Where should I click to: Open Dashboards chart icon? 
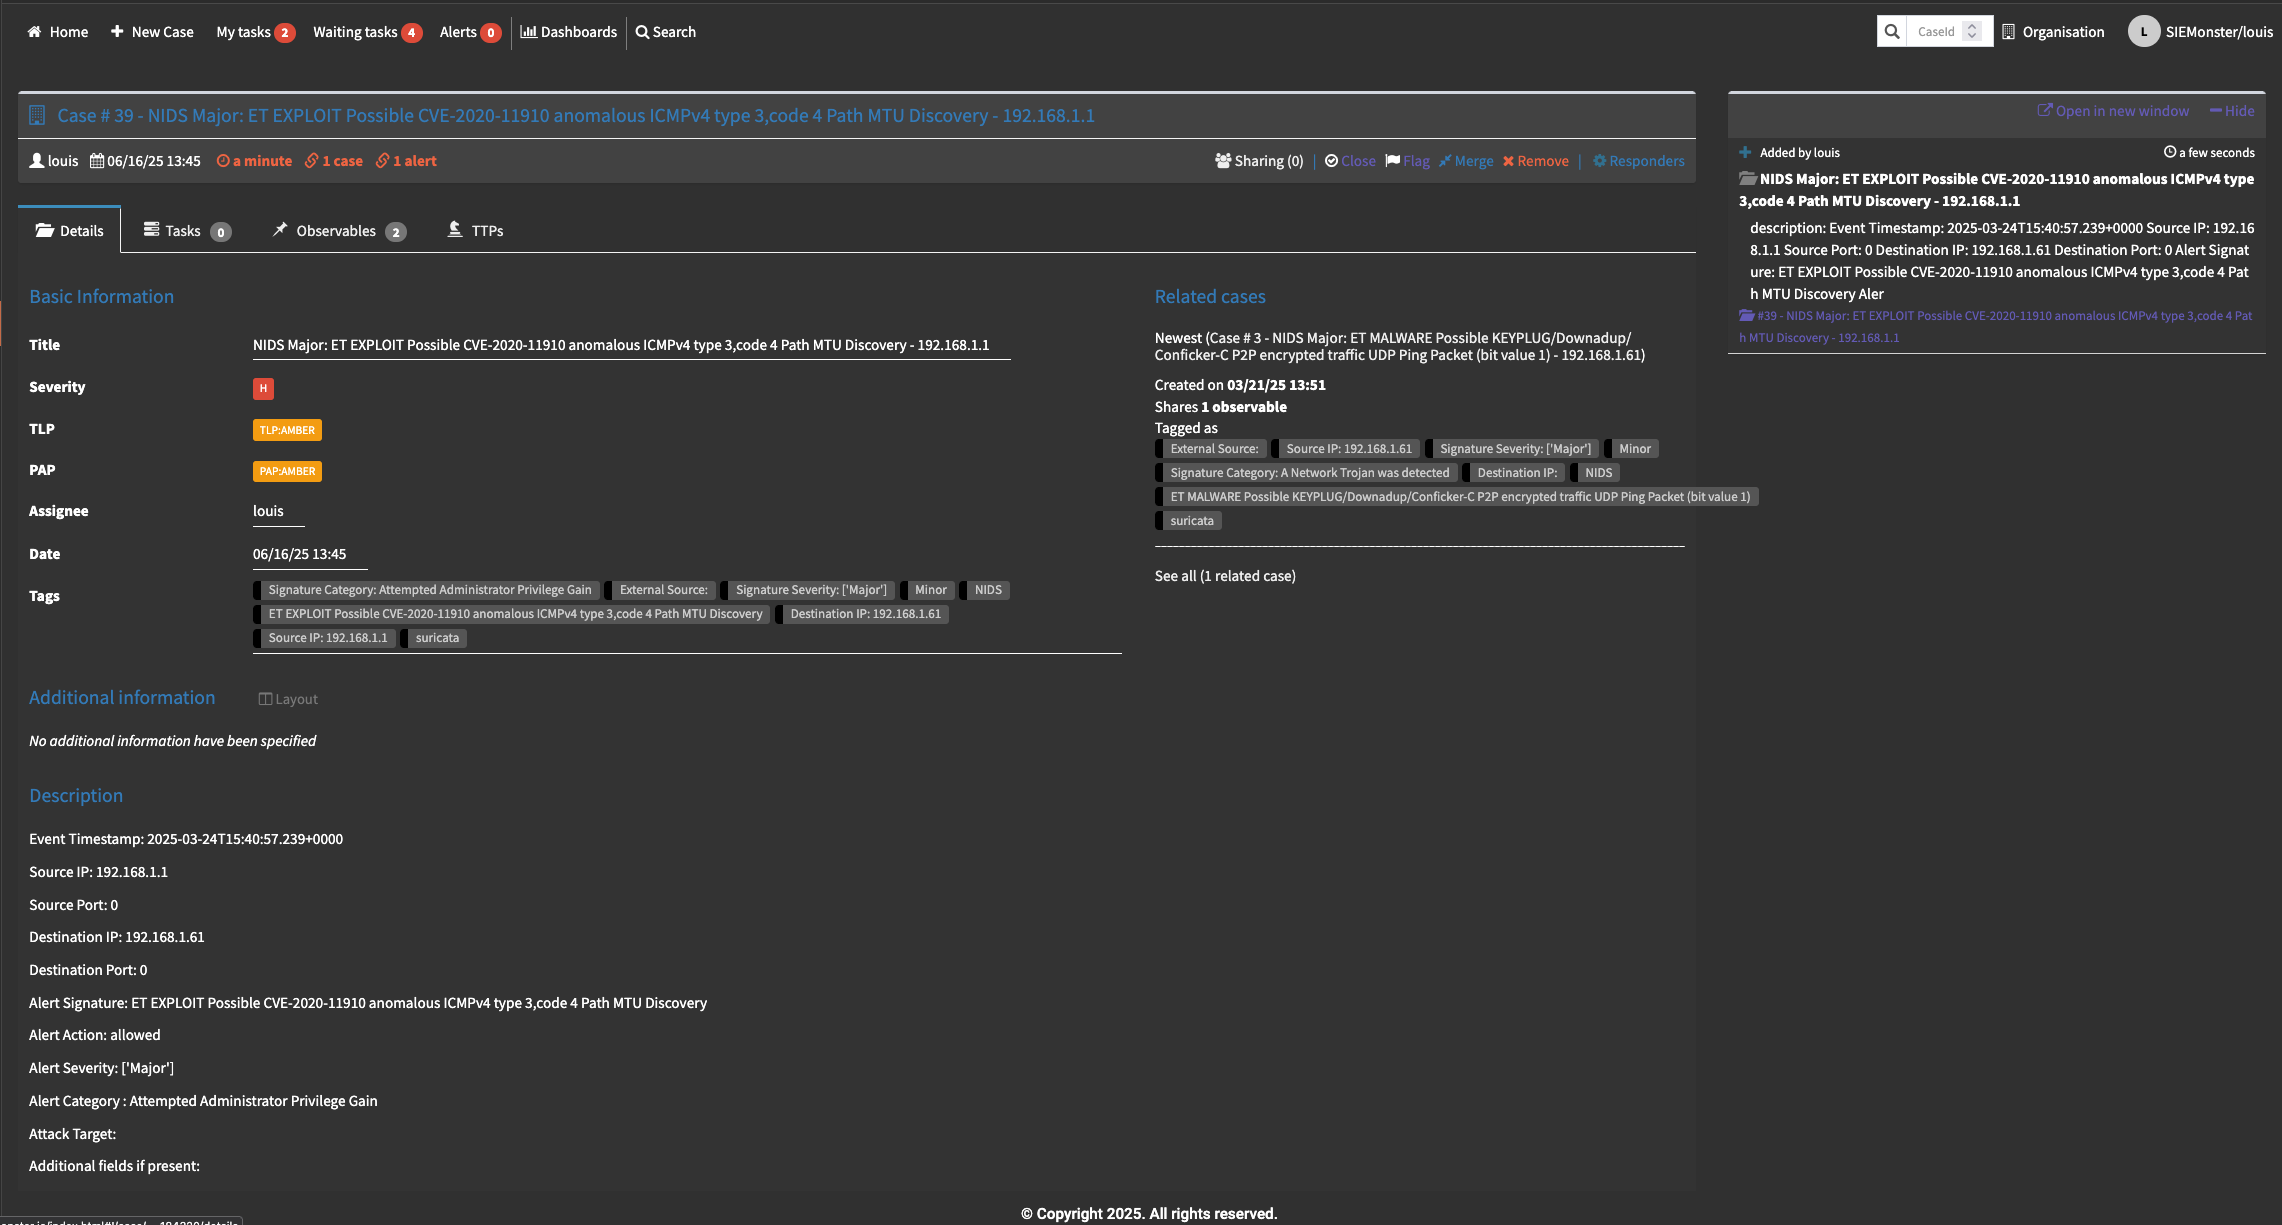tap(528, 32)
